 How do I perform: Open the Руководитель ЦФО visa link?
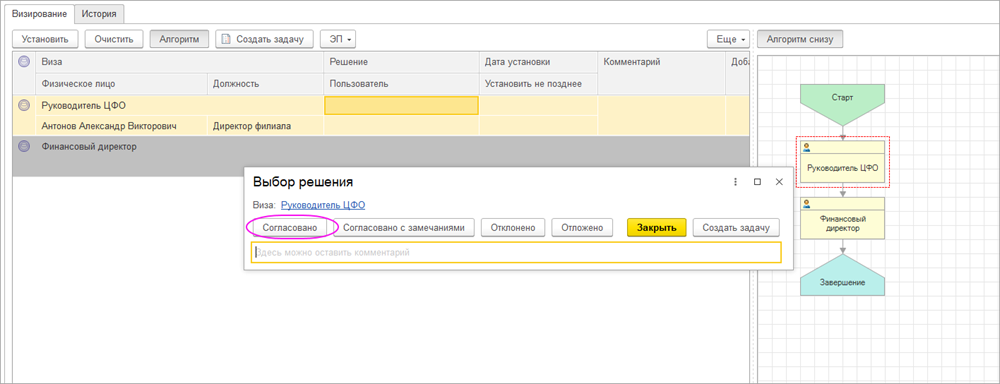pyautogui.click(x=323, y=205)
